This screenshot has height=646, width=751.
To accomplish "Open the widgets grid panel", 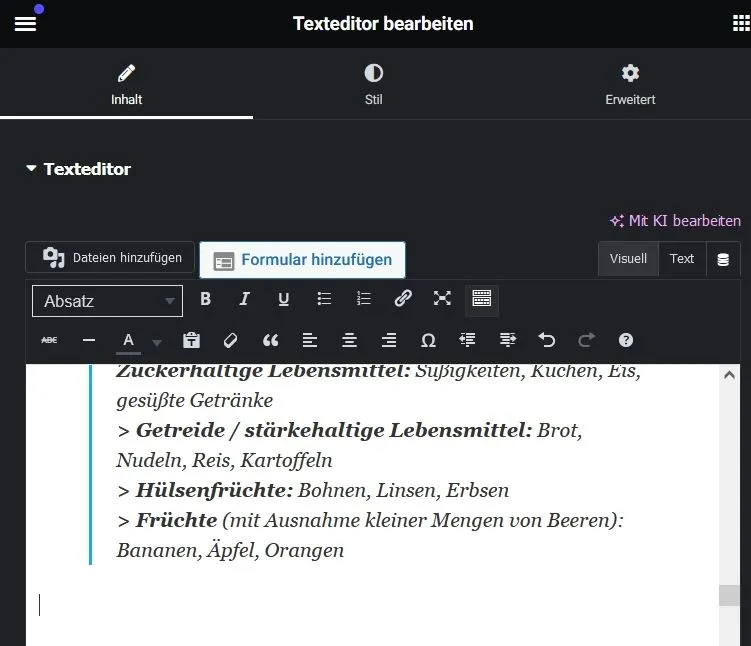I will click(x=741, y=23).
